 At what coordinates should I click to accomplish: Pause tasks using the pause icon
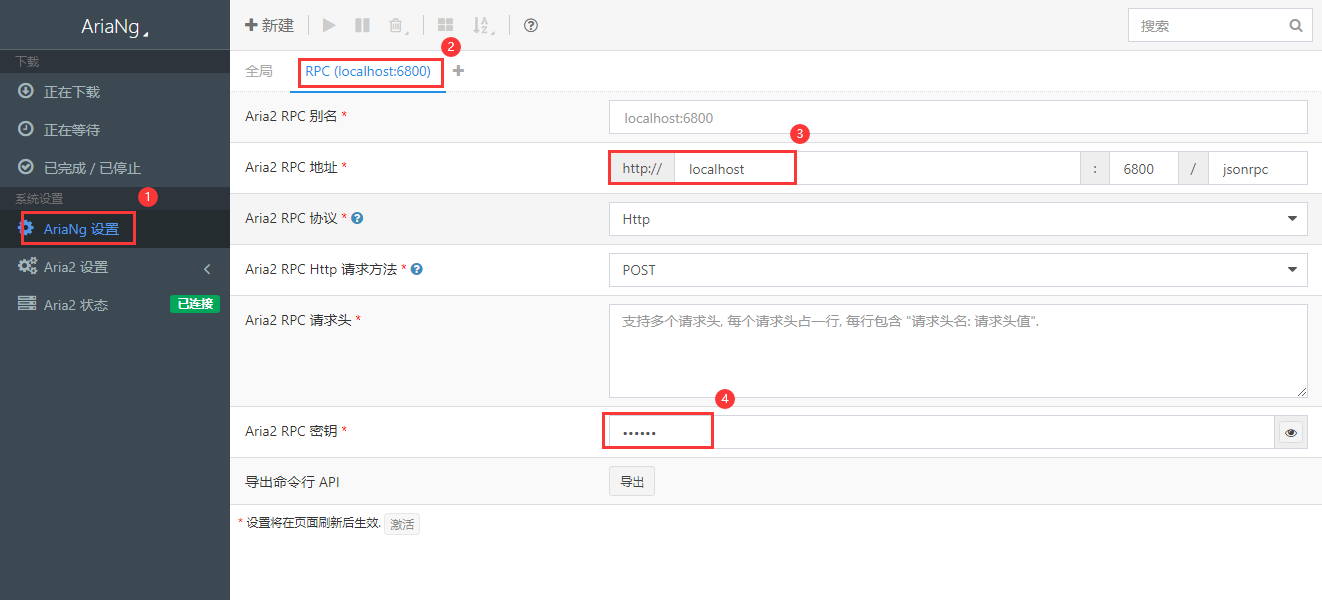[362, 25]
